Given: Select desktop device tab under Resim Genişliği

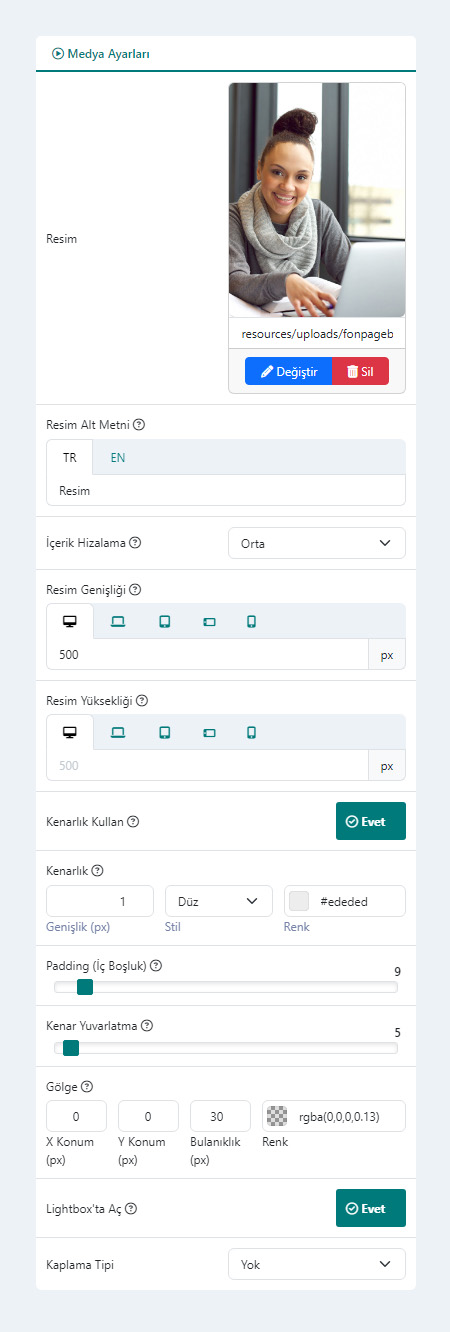Looking at the screenshot, I should pos(70,621).
